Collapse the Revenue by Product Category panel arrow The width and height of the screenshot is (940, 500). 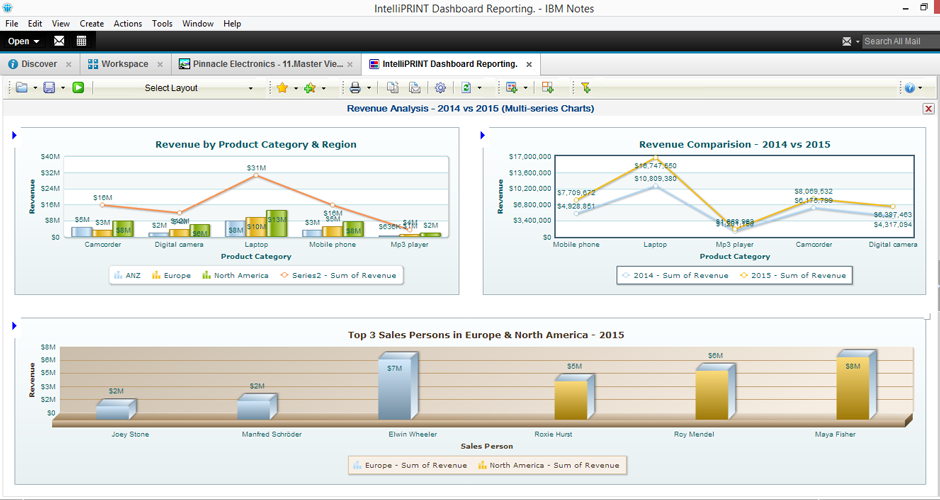coord(15,135)
